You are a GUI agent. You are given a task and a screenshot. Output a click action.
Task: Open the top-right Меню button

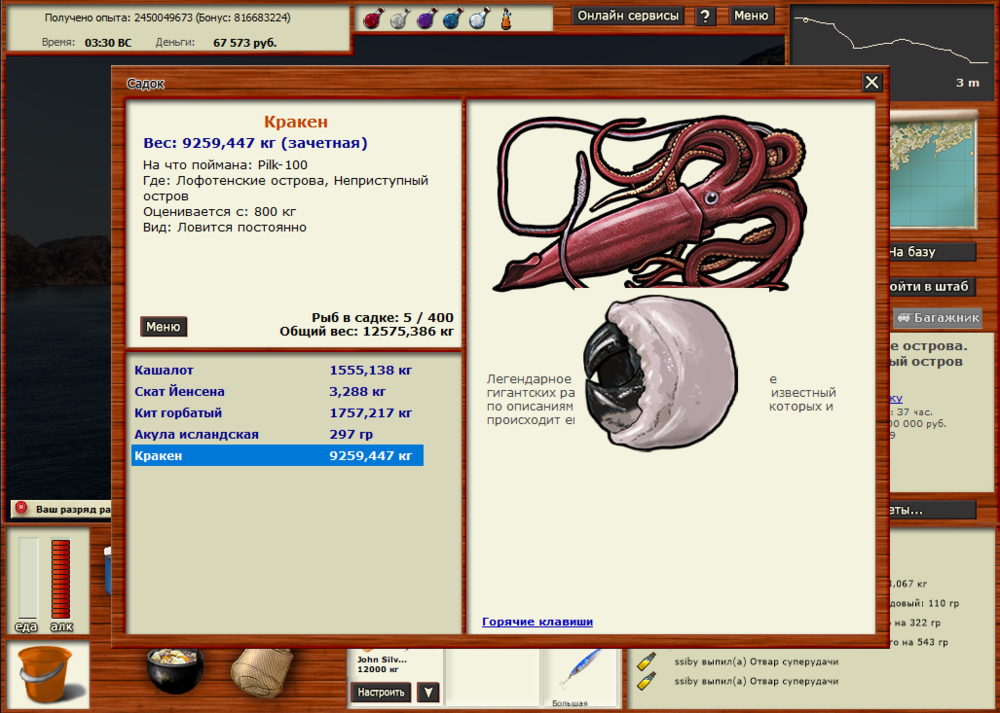tap(751, 16)
